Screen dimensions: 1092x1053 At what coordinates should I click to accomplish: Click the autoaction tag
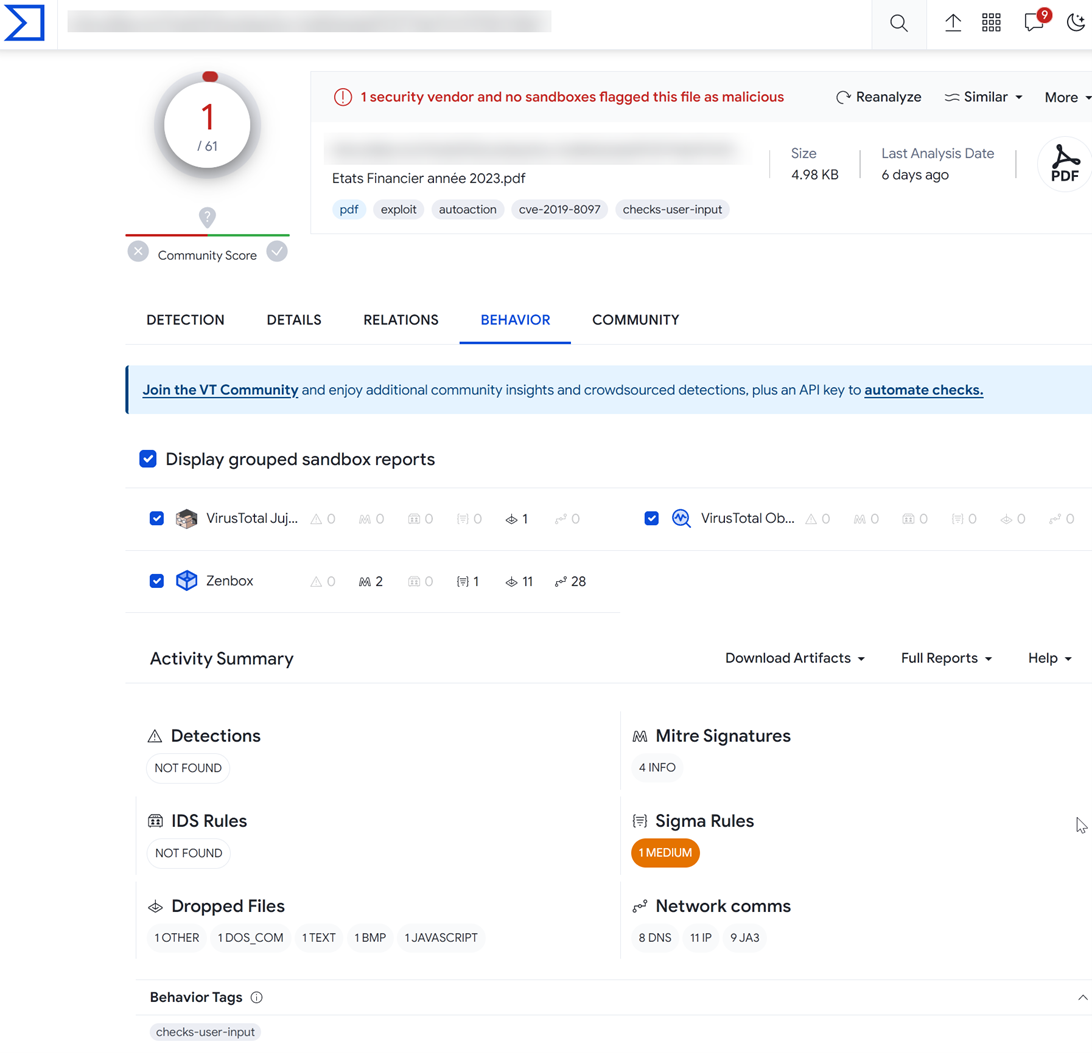(x=467, y=210)
